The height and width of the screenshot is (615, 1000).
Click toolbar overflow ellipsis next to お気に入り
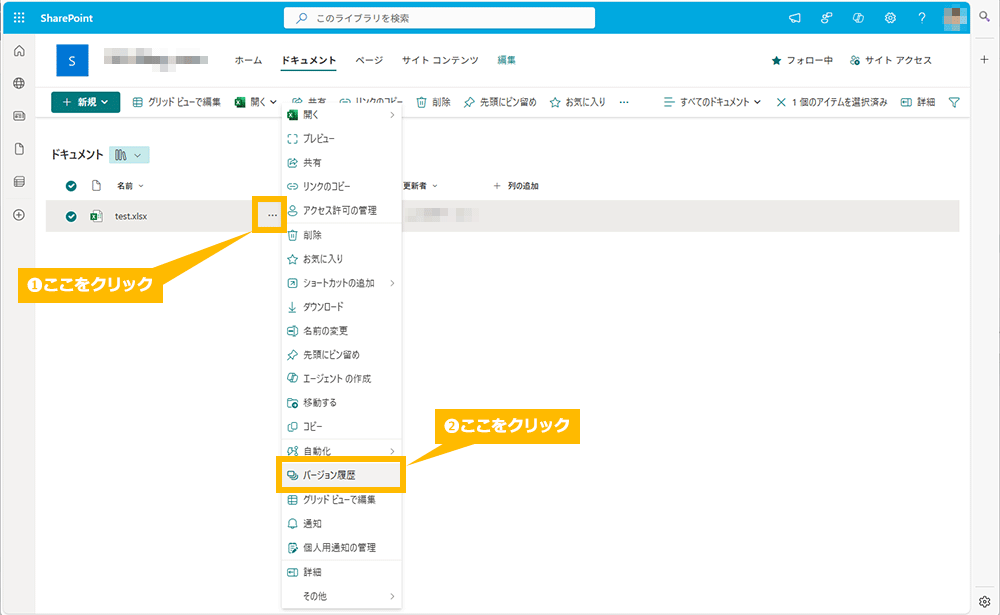point(624,102)
